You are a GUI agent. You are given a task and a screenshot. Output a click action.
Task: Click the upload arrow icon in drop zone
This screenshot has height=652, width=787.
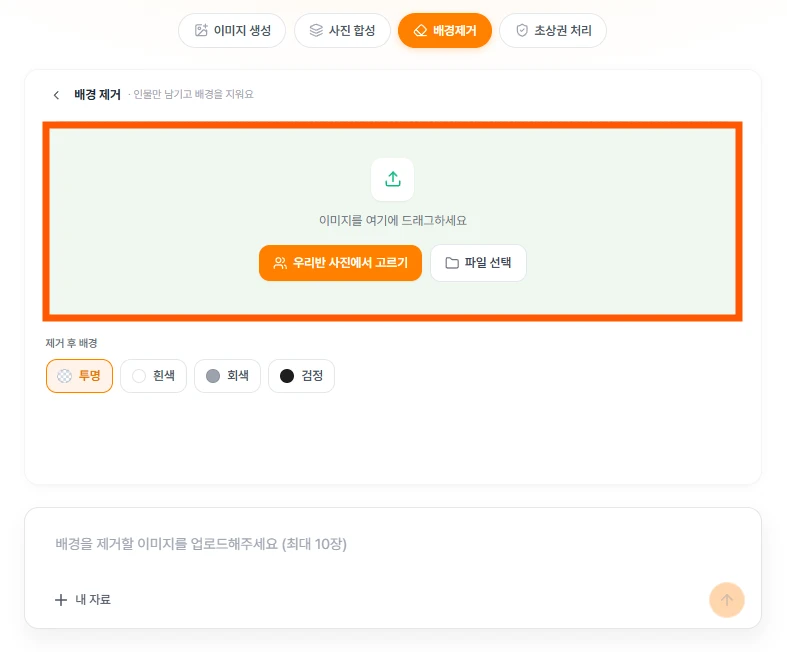(x=392, y=179)
